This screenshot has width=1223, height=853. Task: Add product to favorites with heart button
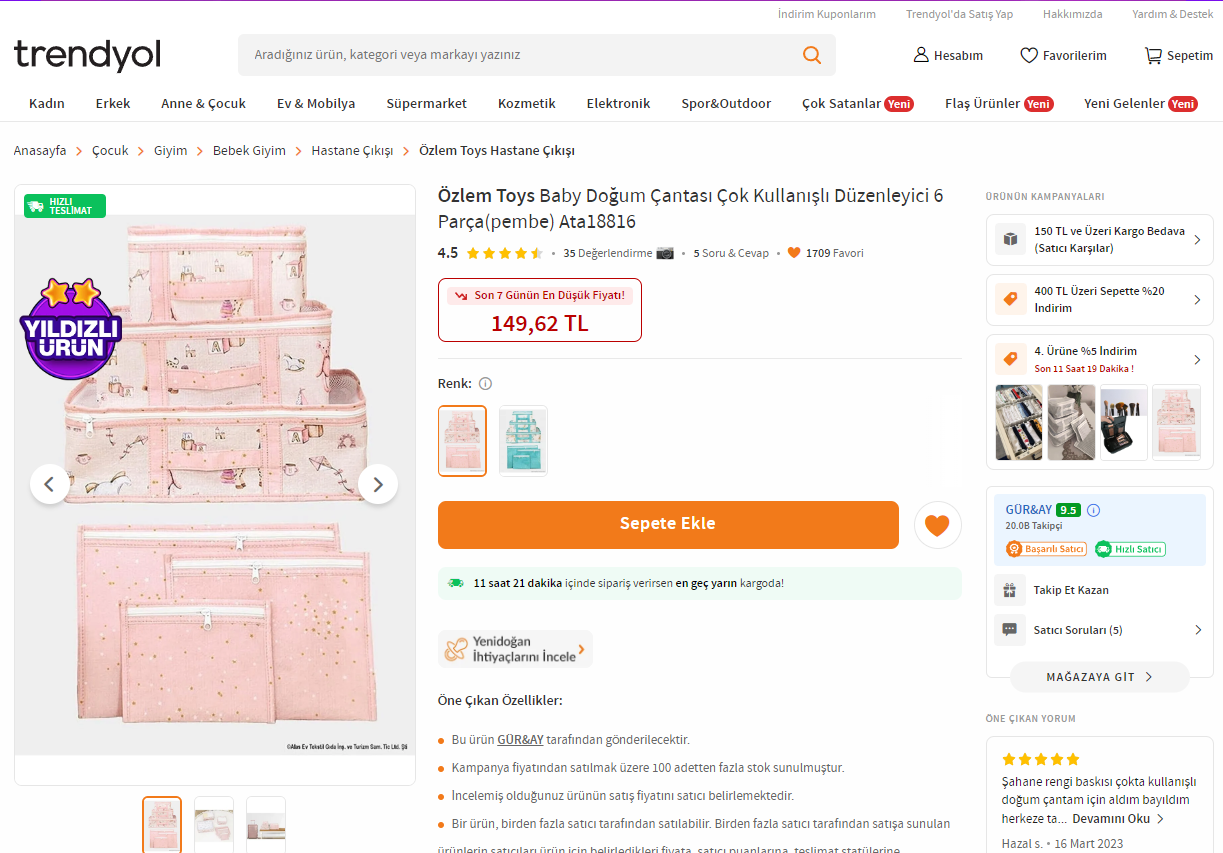point(937,525)
